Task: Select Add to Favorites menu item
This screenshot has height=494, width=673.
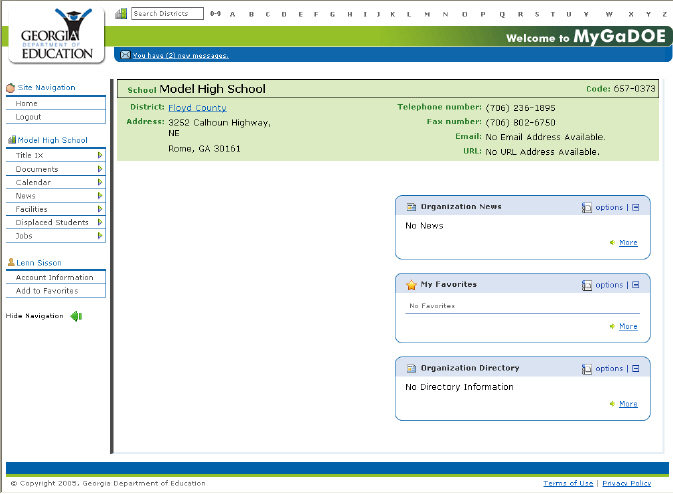Action: coord(56,291)
